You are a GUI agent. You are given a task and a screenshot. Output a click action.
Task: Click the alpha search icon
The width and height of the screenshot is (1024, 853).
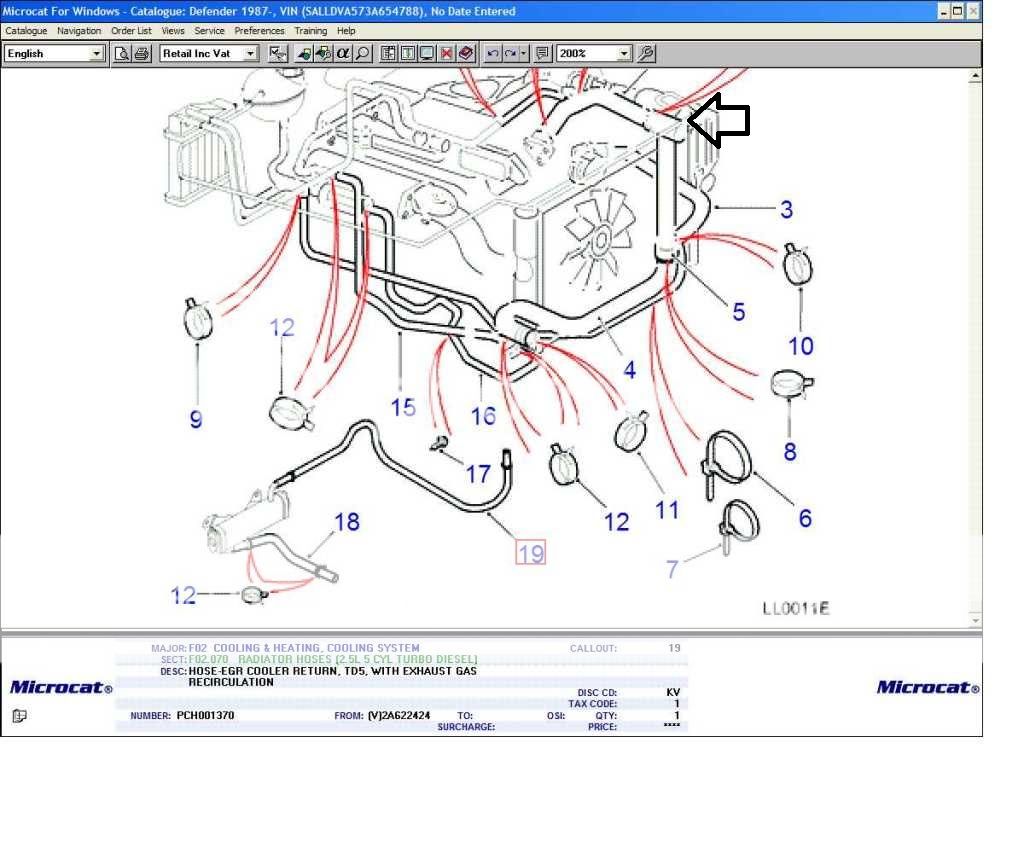342,54
